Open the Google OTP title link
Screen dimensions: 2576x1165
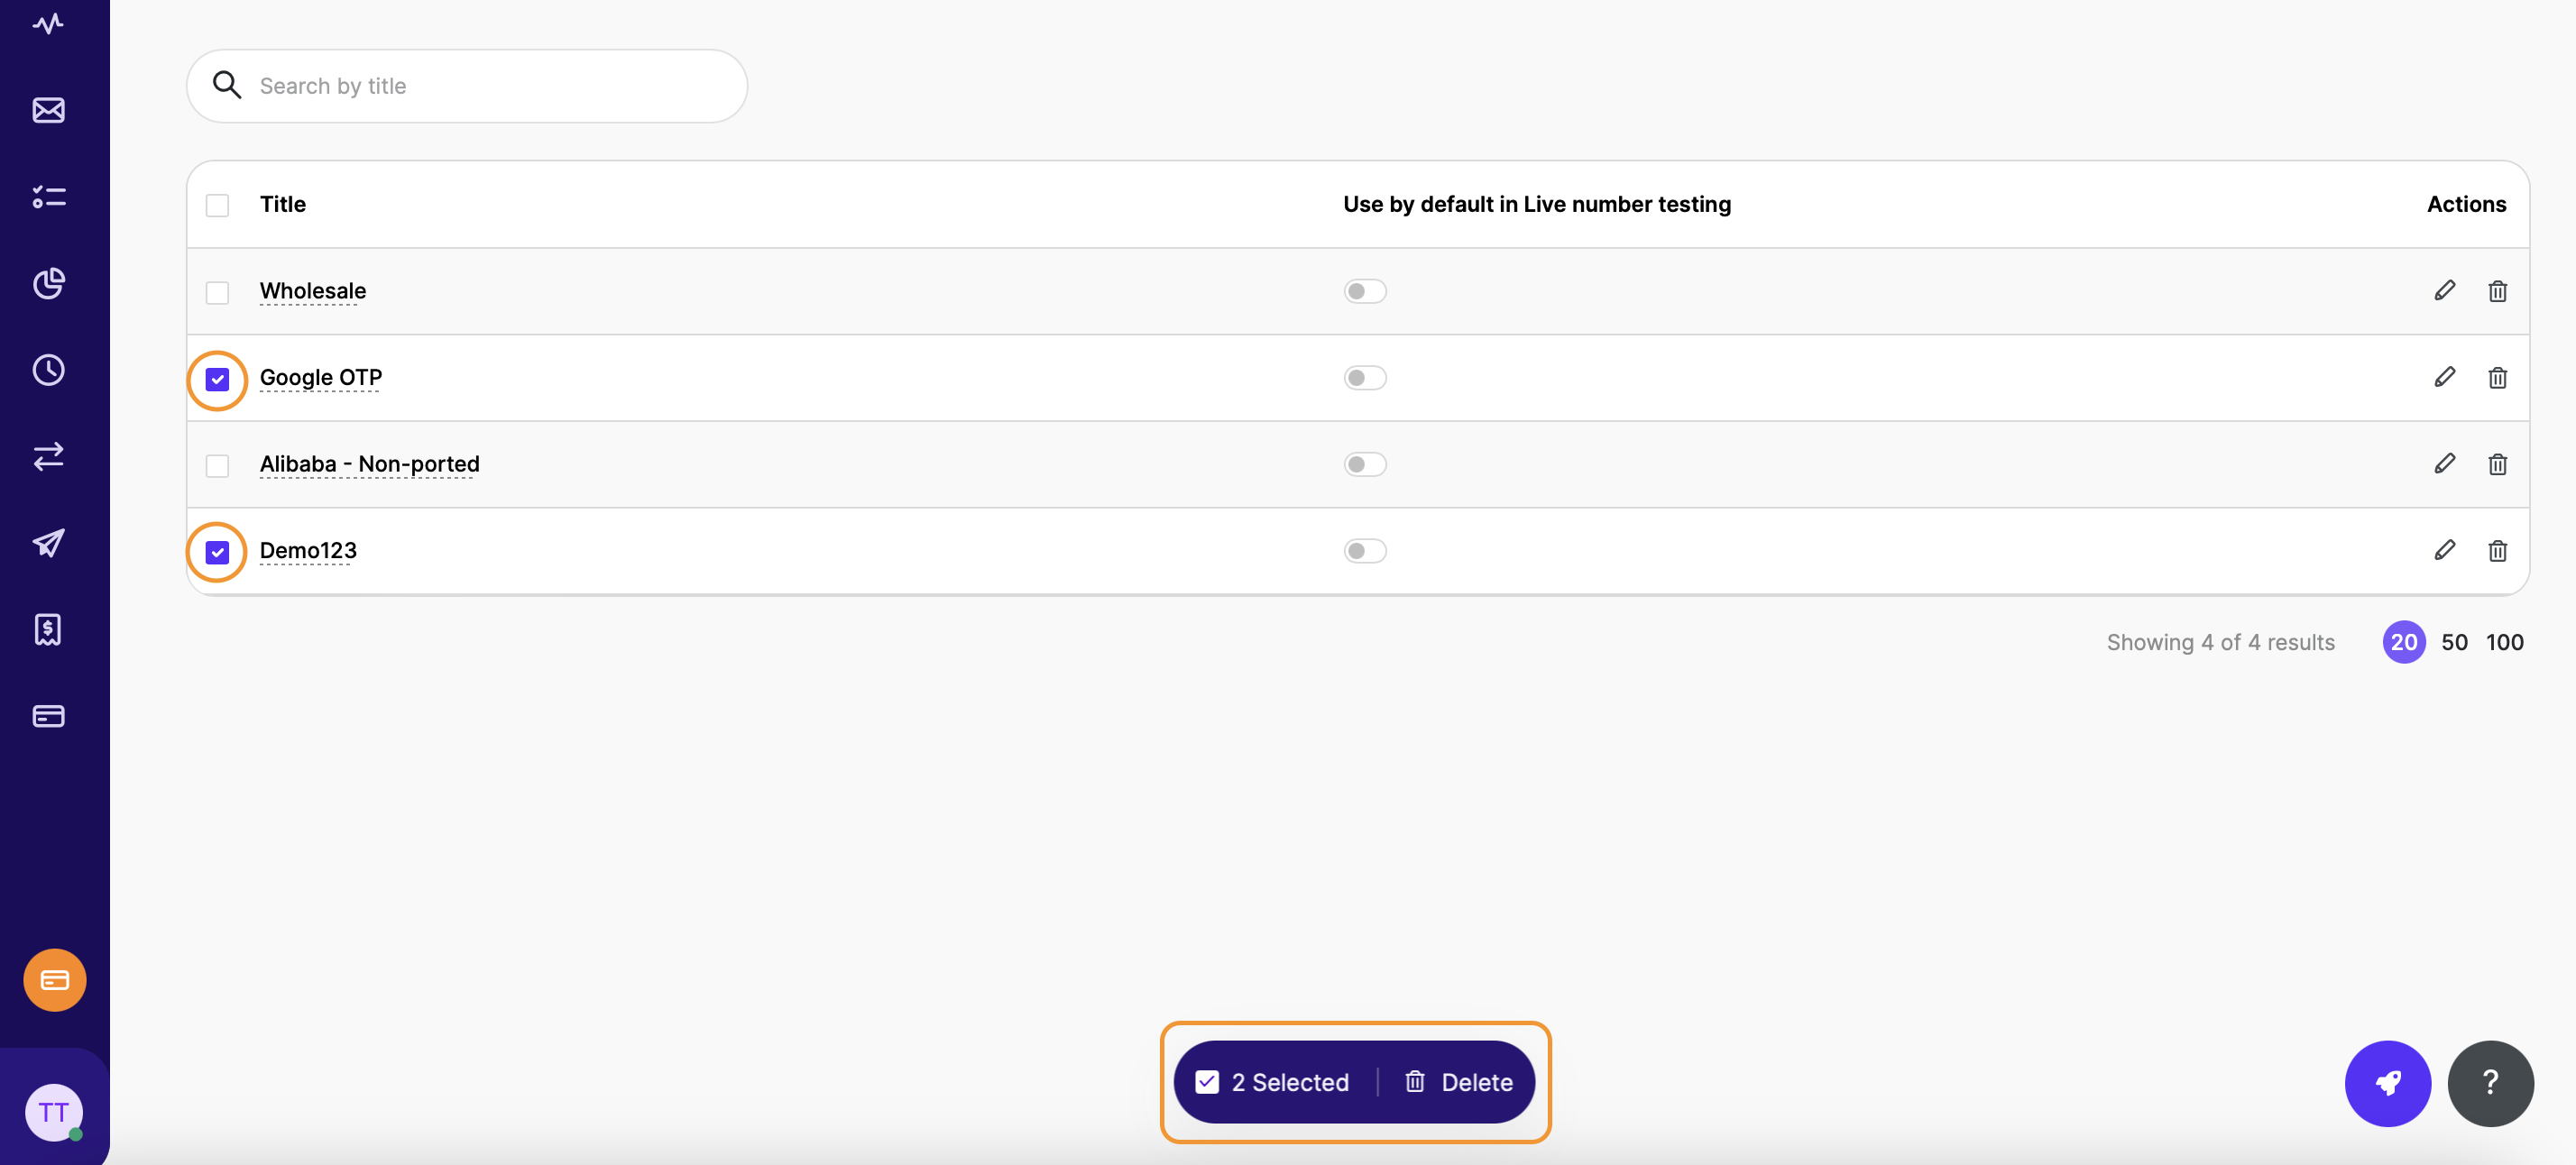click(x=320, y=377)
